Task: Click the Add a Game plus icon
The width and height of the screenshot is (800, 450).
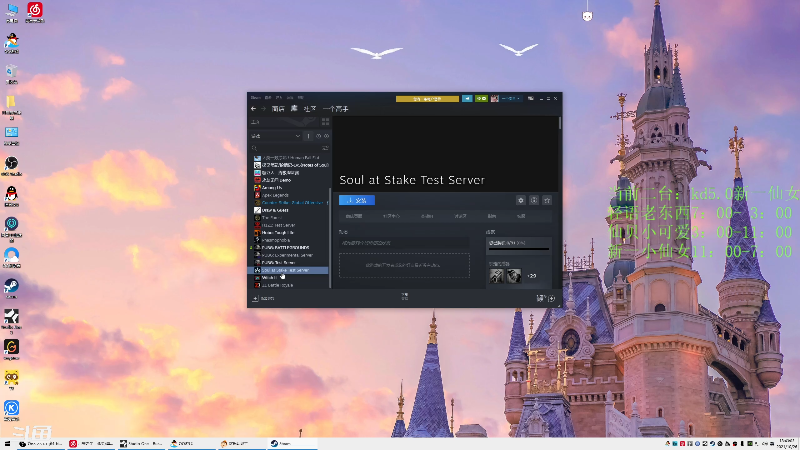Action: click(x=256, y=298)
